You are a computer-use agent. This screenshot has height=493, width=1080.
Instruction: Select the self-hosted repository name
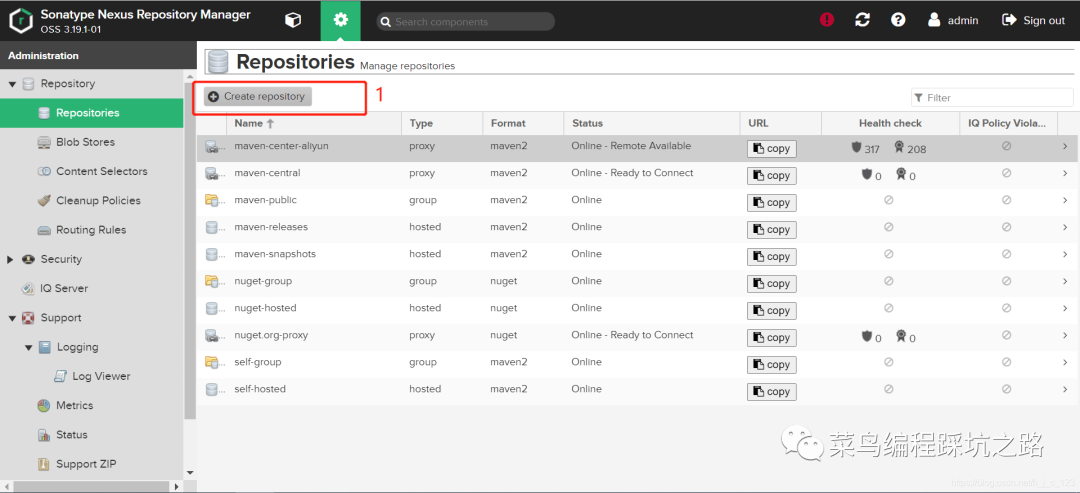[260, 389]
